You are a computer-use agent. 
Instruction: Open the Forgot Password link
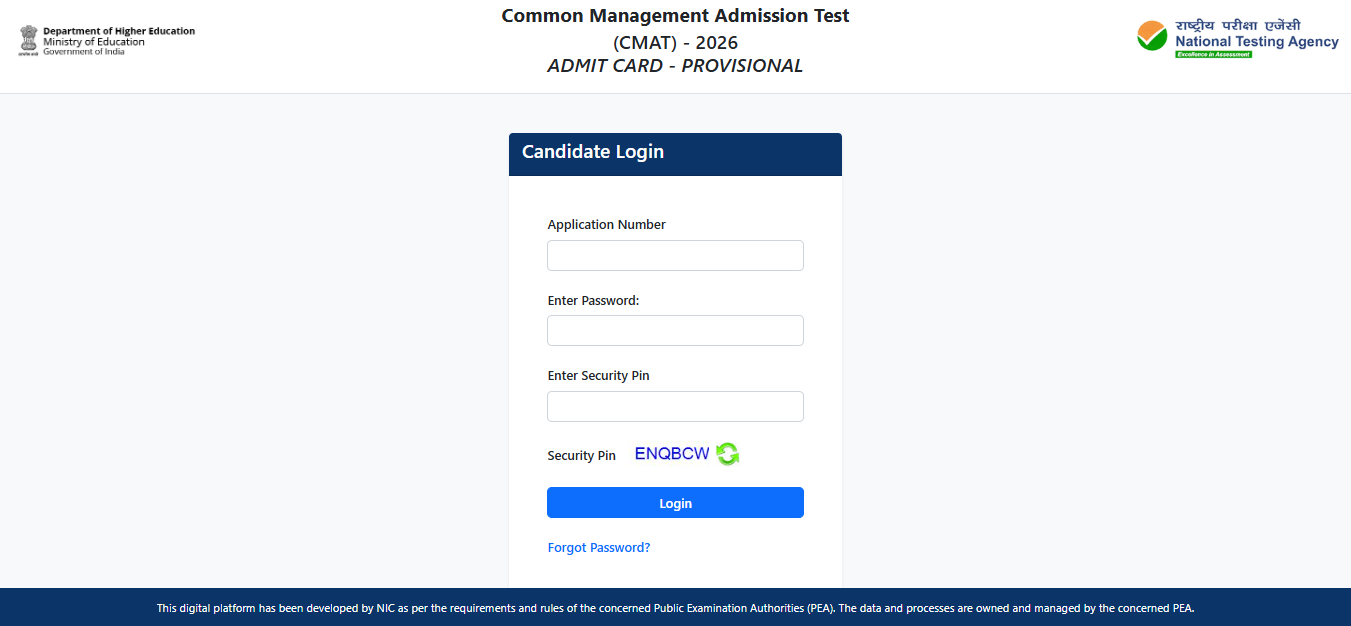(x=598, y=547)
